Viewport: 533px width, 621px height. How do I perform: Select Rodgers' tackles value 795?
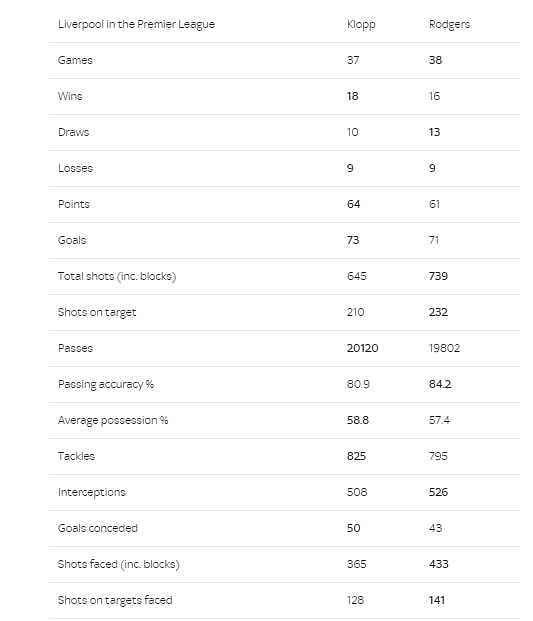tap(438, 456)
